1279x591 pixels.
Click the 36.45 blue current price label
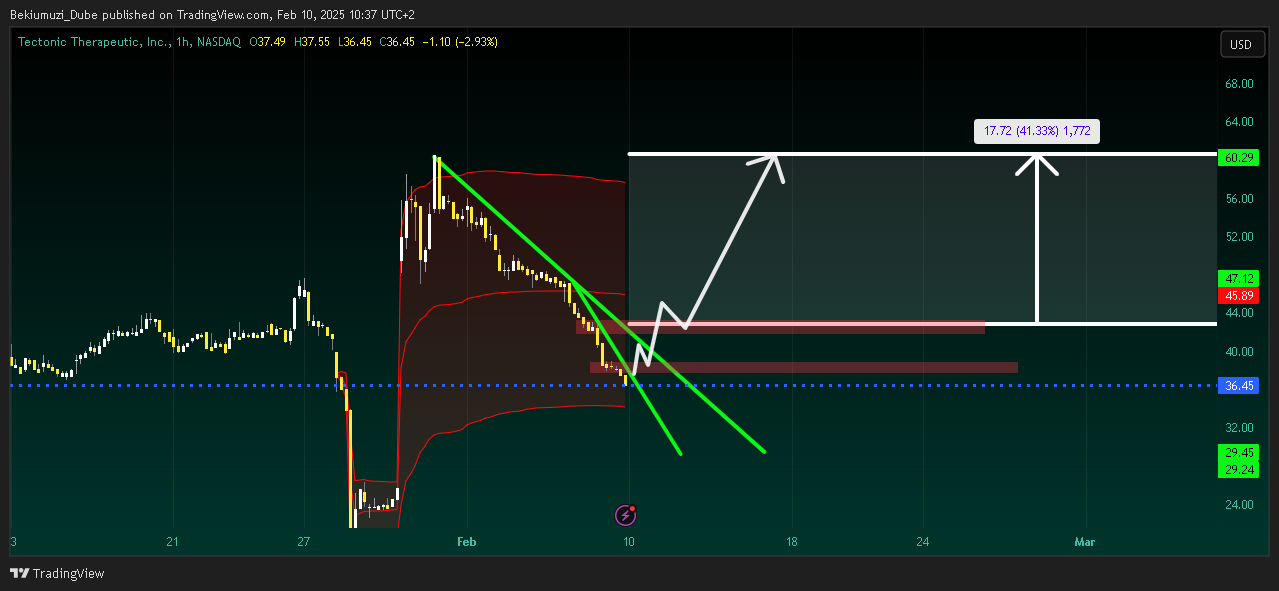1238,386
